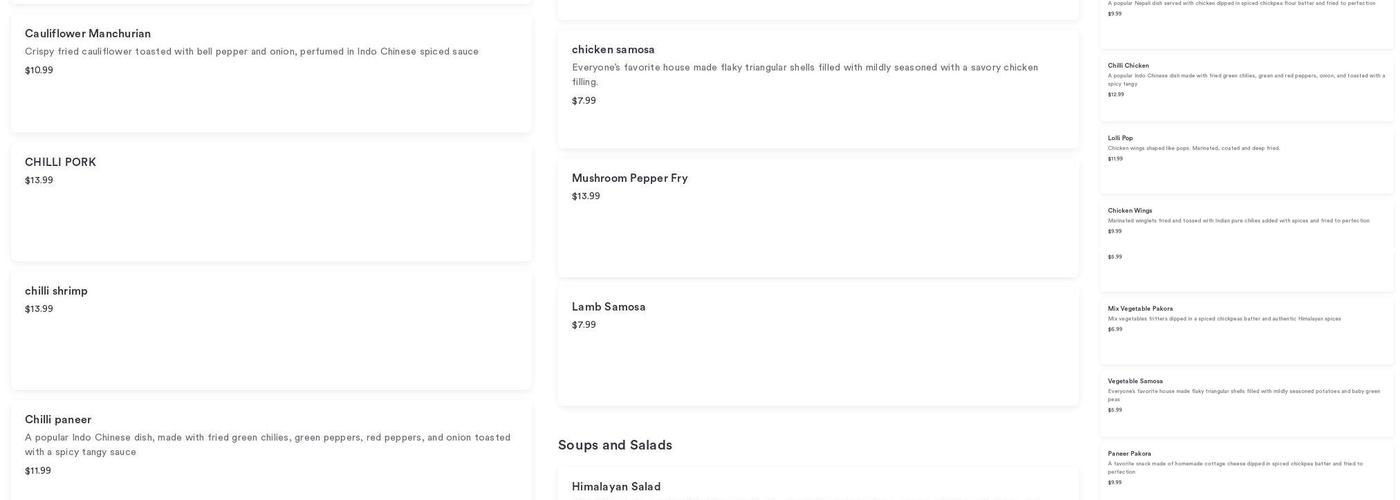Click the Mushroom Pepper Fry $13.99 price

point(586,197)
